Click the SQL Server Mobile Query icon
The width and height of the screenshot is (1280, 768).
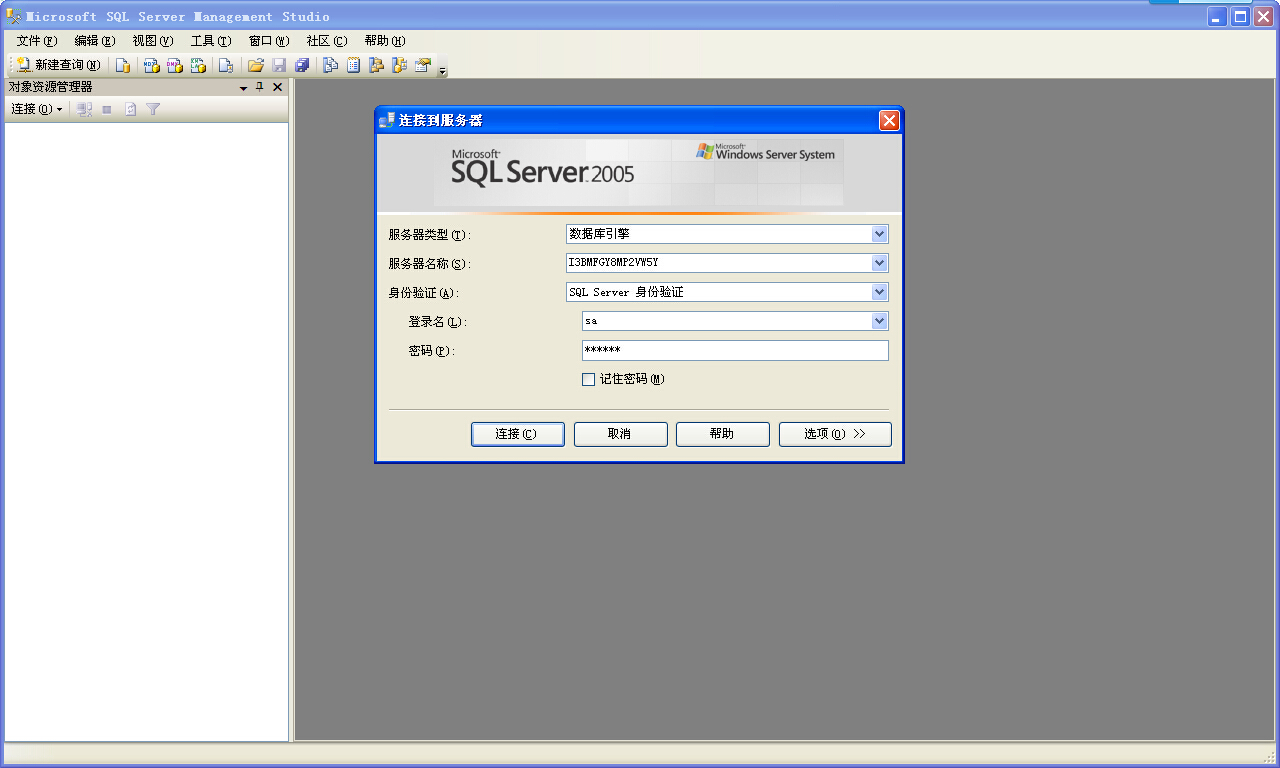(x=226, y=65)
